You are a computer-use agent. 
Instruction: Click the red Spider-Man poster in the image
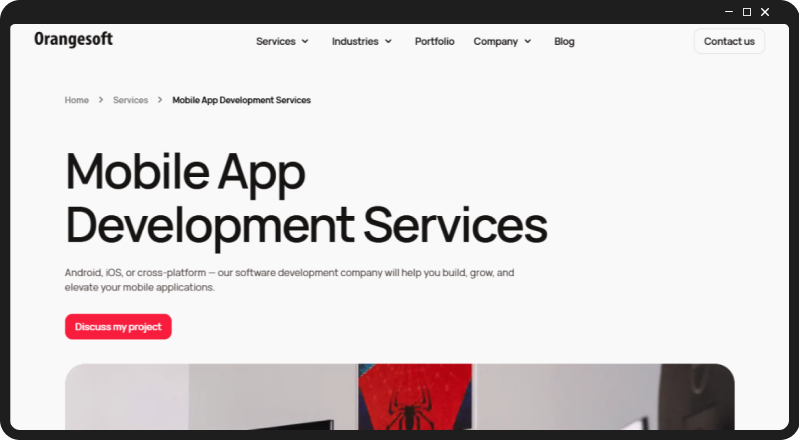(415, 398)
